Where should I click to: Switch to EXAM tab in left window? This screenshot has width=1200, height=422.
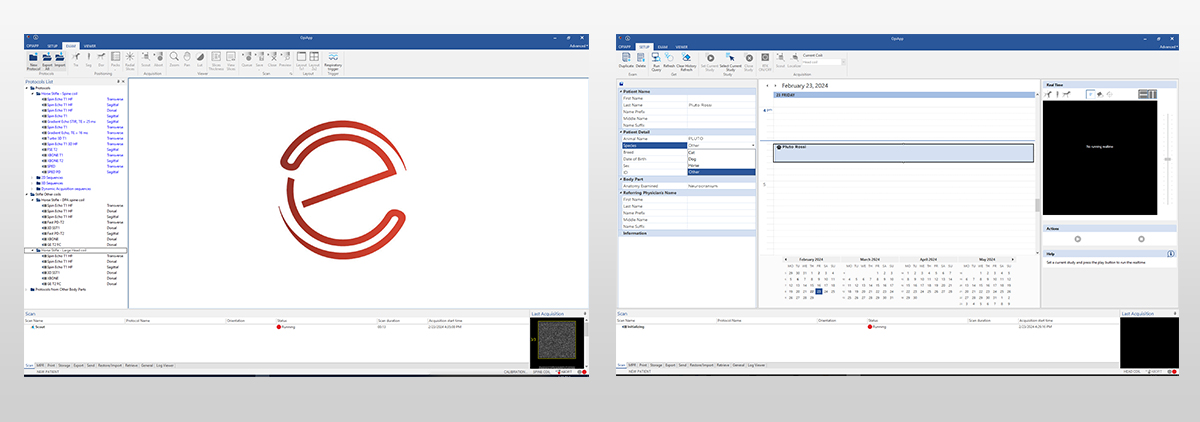tap(71, 46)
